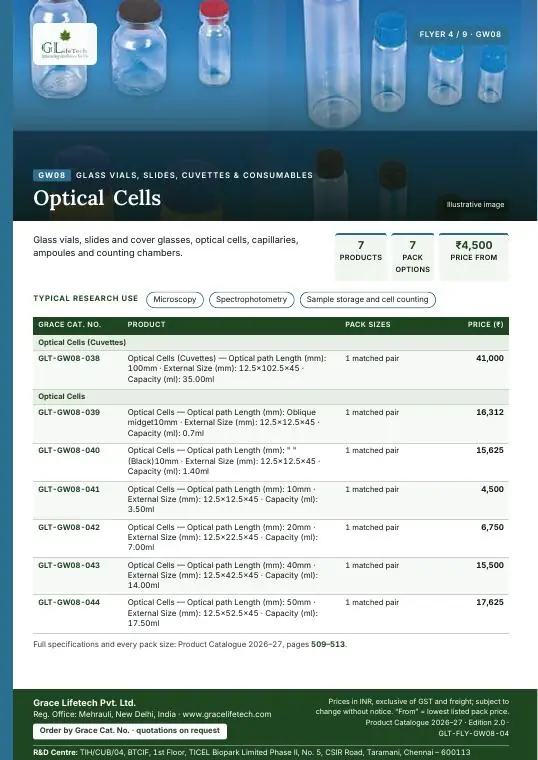Click the Price (₹) column header

[485, 324]
